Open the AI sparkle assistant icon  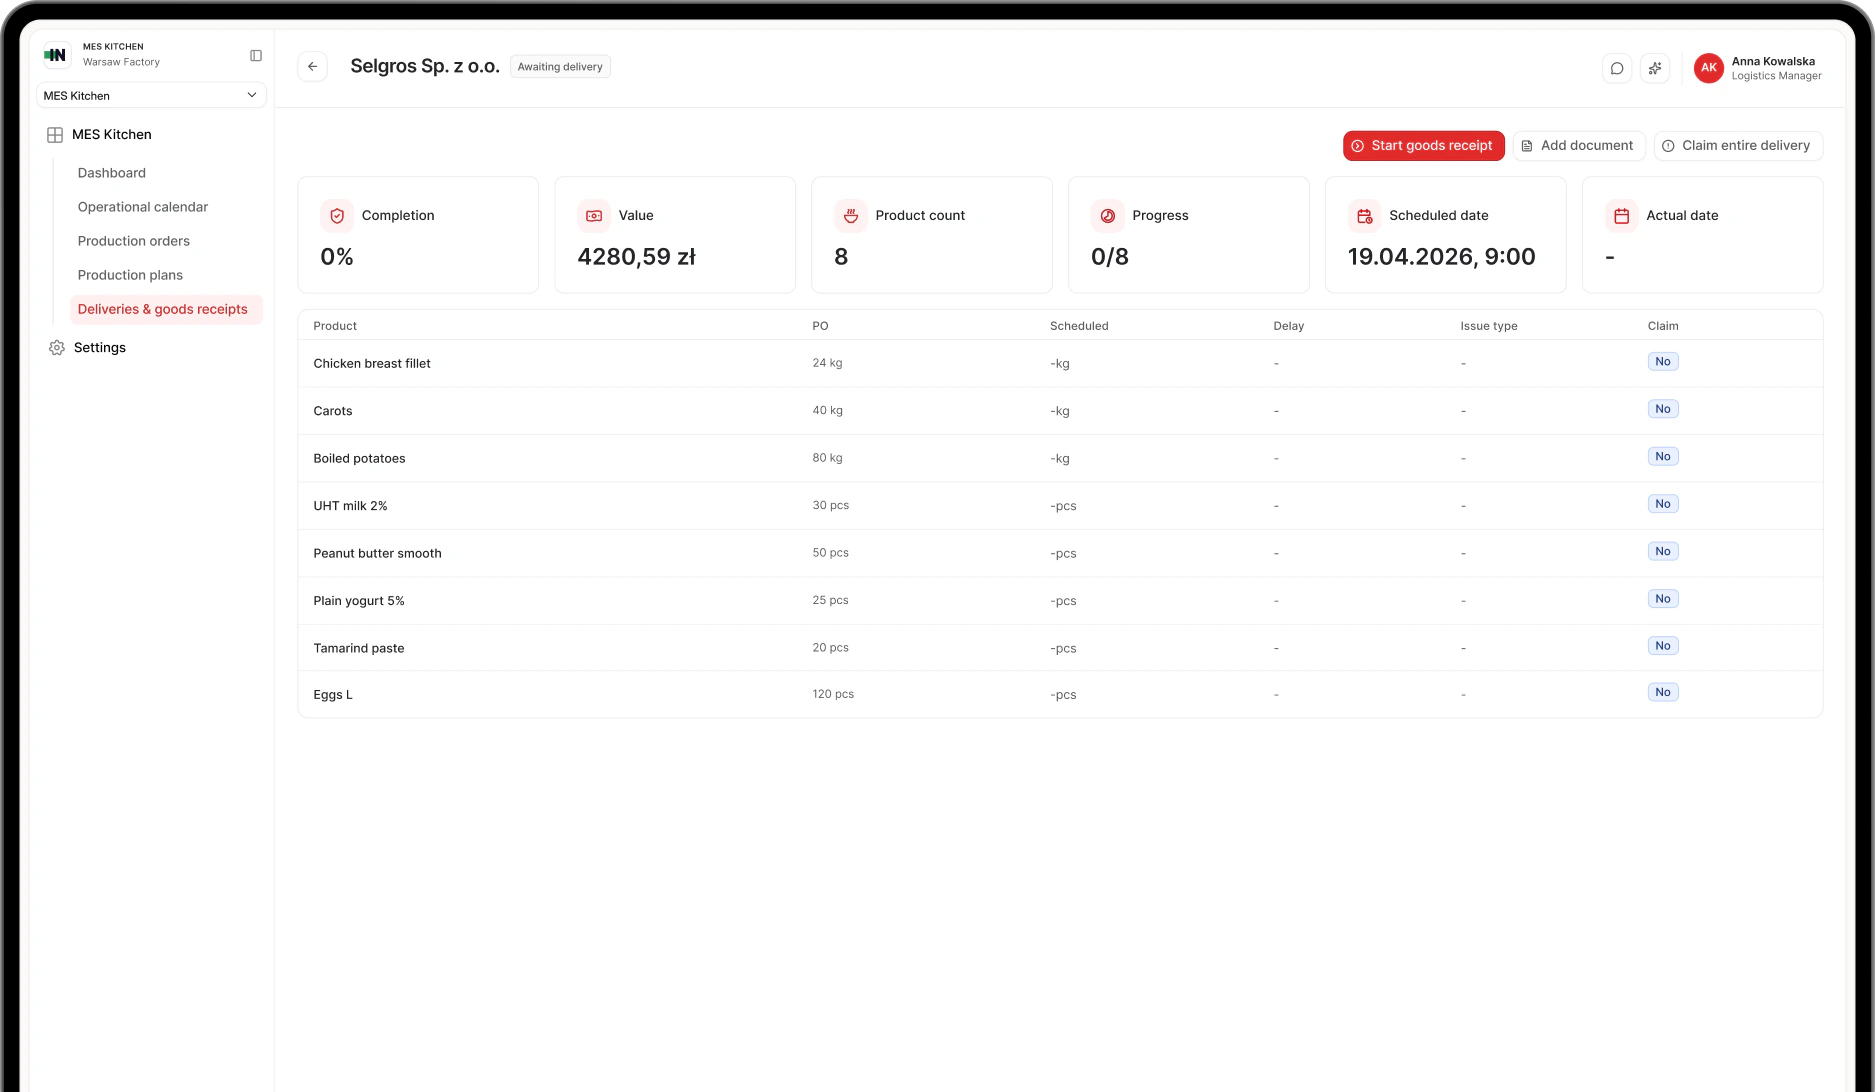(x=1655, y=68)
